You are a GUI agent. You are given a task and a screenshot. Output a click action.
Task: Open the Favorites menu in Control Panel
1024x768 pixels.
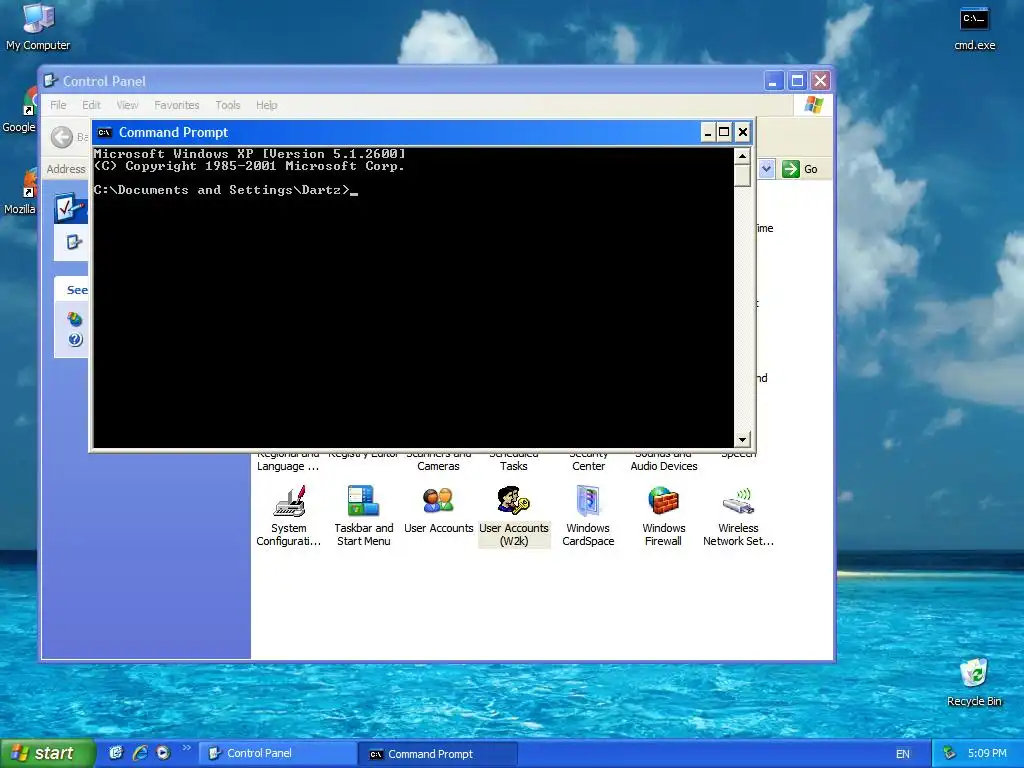pyautogui.click(x=177, y=105)
